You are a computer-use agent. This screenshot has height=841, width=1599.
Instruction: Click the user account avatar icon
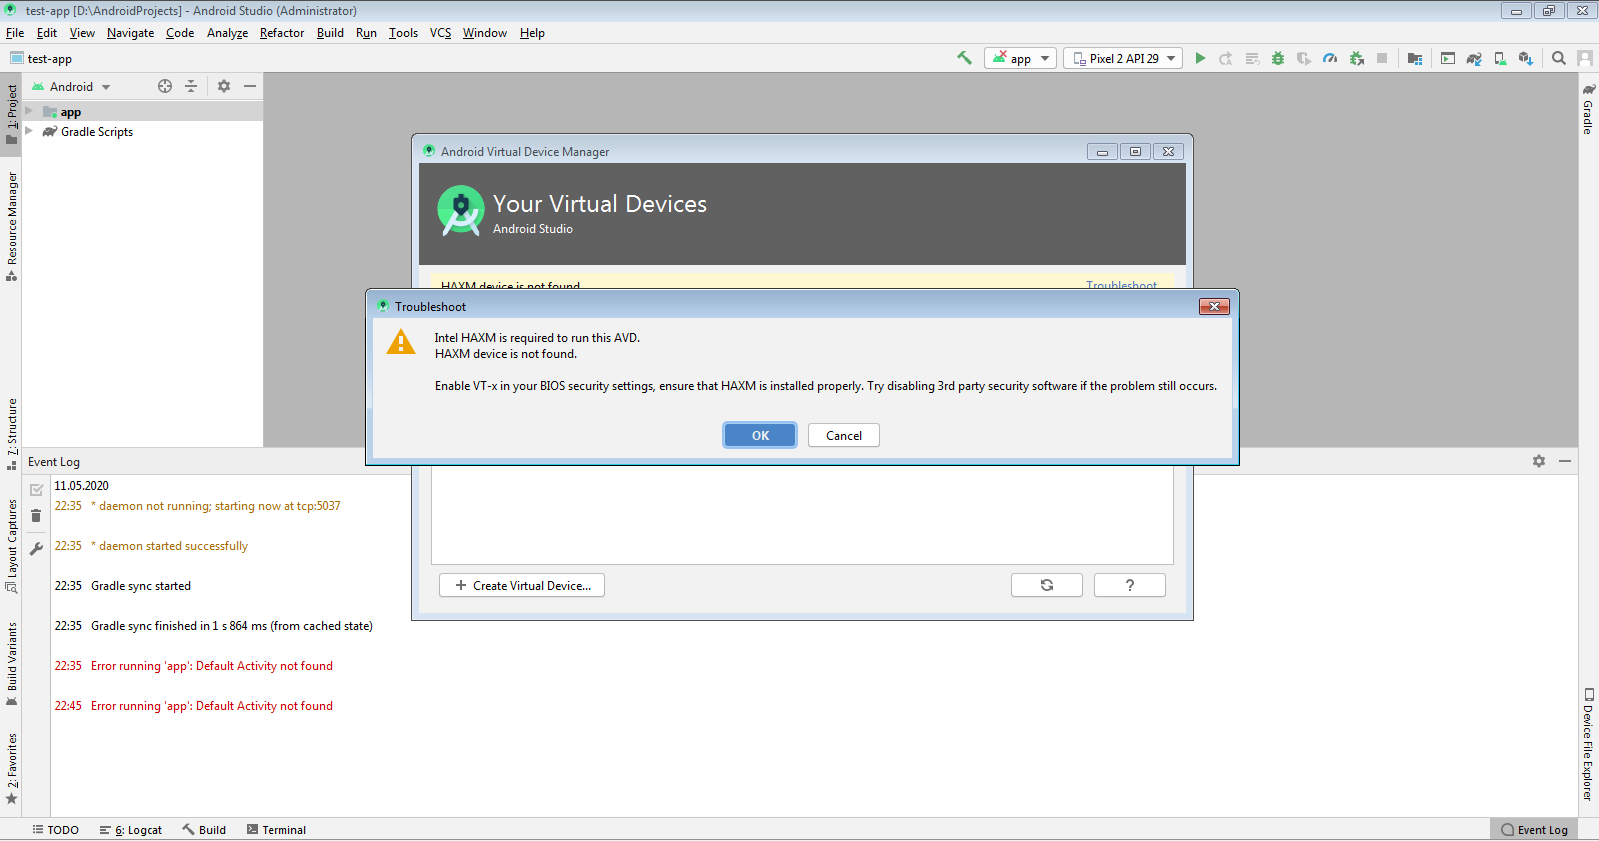tap(1585, 58)
